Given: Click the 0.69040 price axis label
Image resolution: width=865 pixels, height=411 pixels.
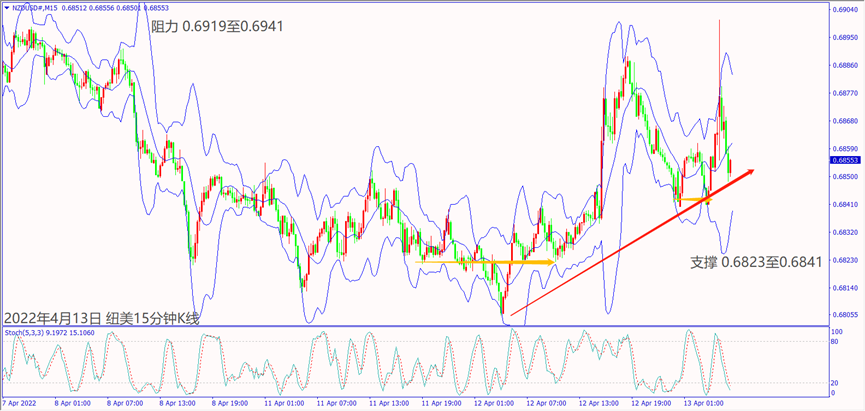Looking at the screenshot, I should [x=843, y=10].
